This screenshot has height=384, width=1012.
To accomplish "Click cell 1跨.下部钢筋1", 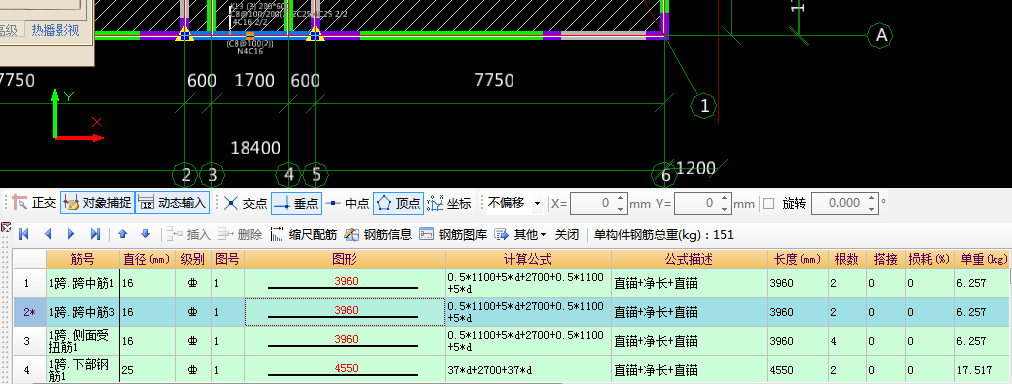I will click(x=83, y=370).
